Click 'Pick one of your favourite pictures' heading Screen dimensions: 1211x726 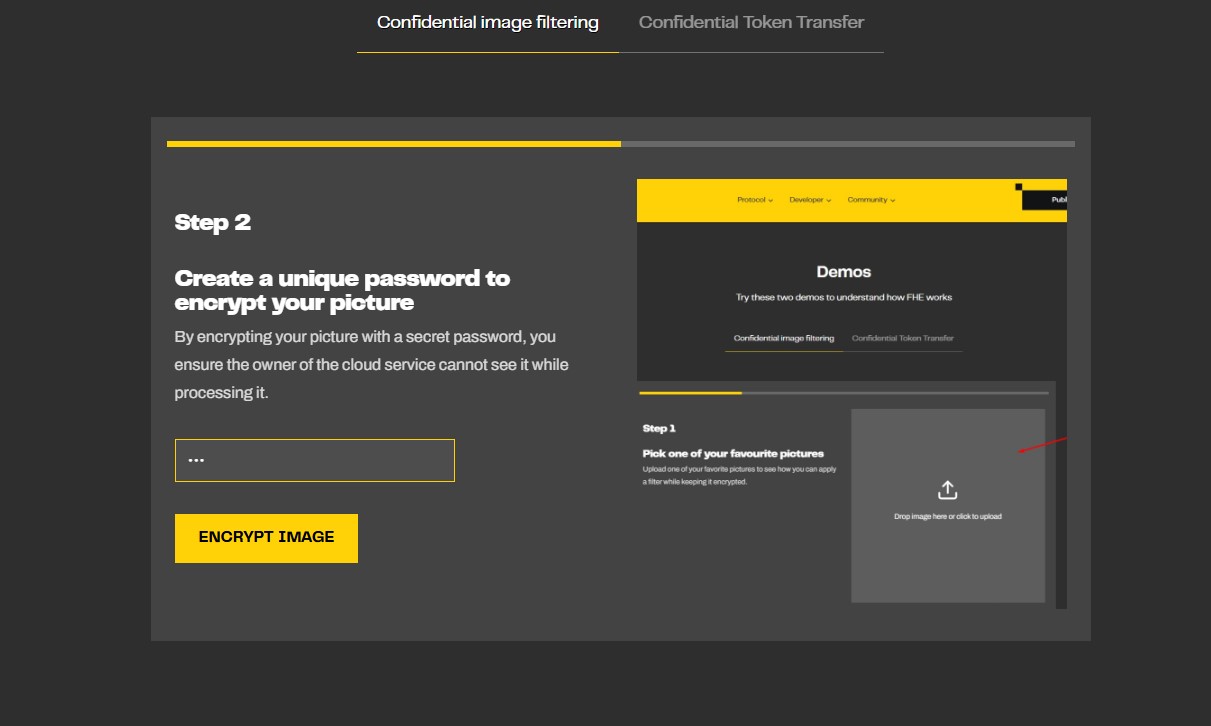(733, 453)
